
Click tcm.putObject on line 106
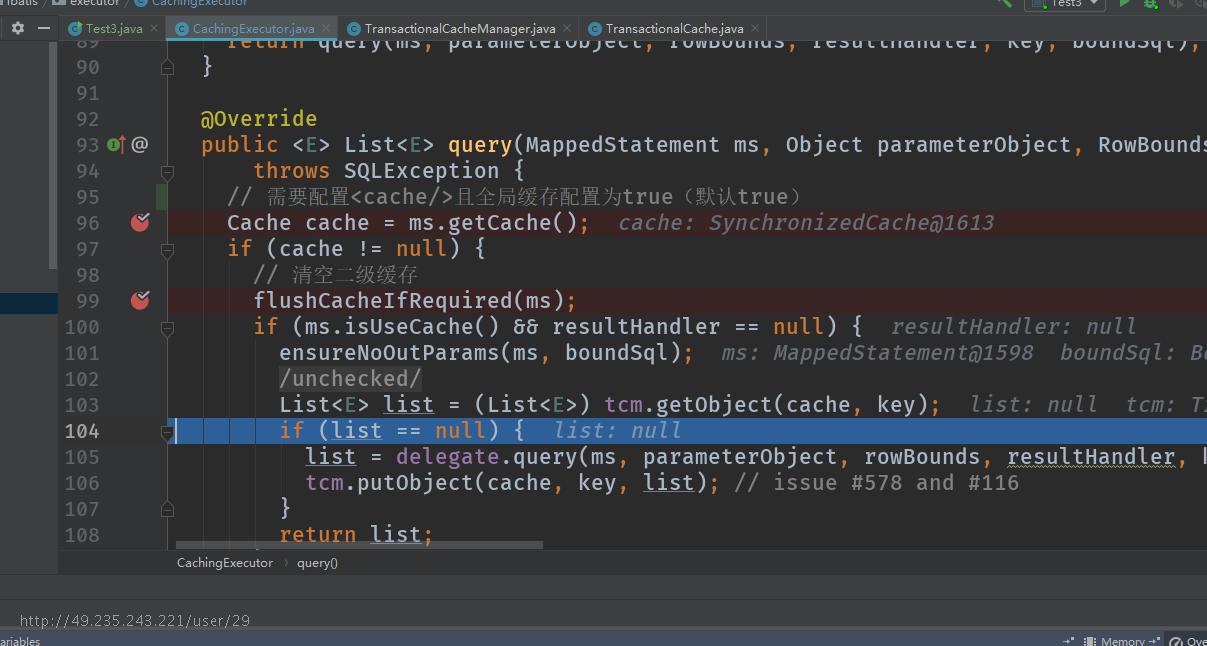click(x=389, y=483)
